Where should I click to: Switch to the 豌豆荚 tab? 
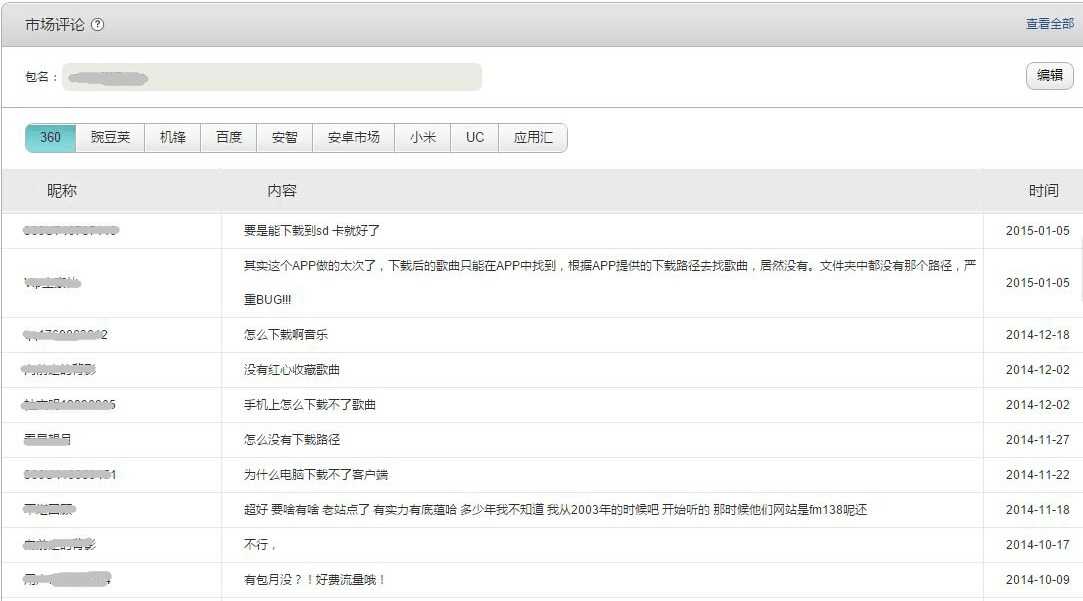(110, 138)
